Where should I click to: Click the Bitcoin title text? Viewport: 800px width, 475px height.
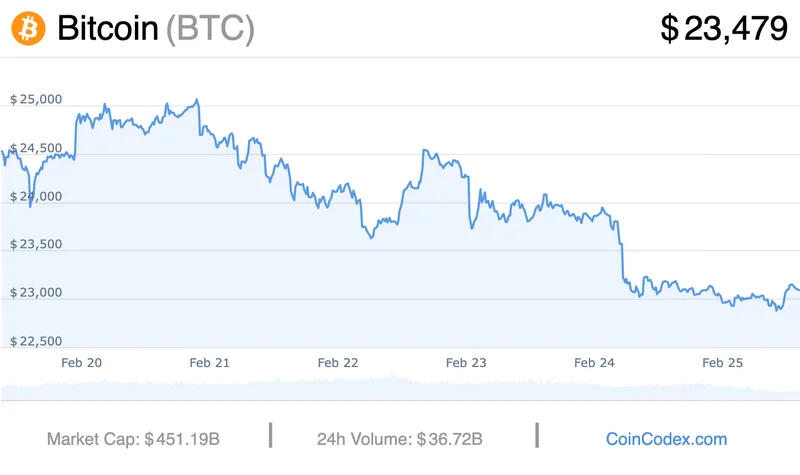(108, 28)
